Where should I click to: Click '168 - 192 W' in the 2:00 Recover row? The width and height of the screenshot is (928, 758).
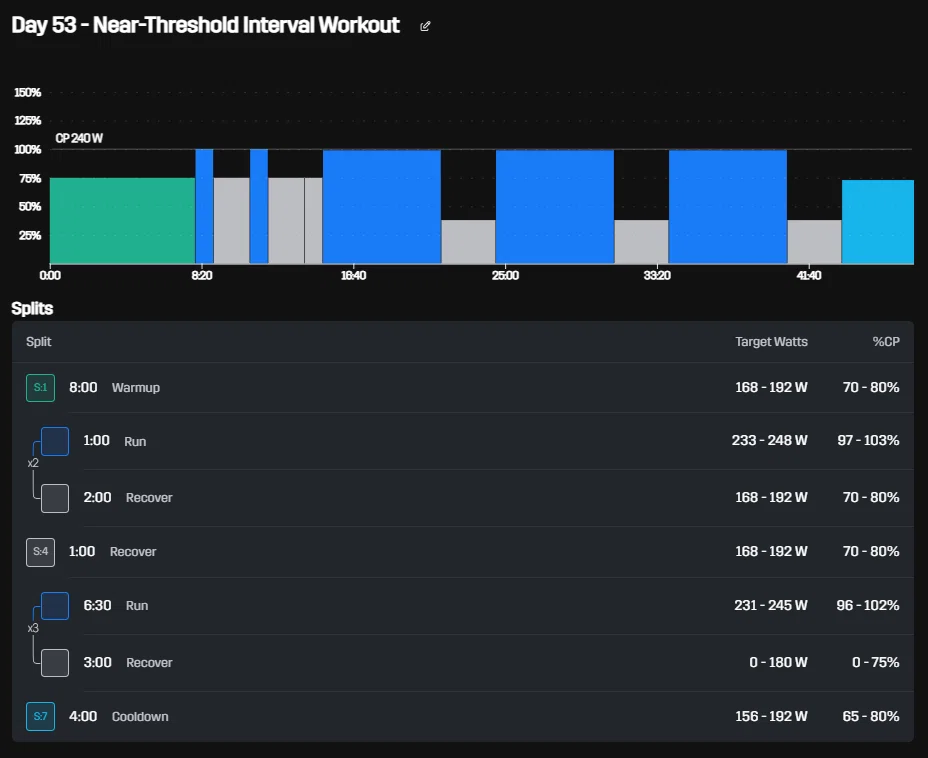[771, 497]
